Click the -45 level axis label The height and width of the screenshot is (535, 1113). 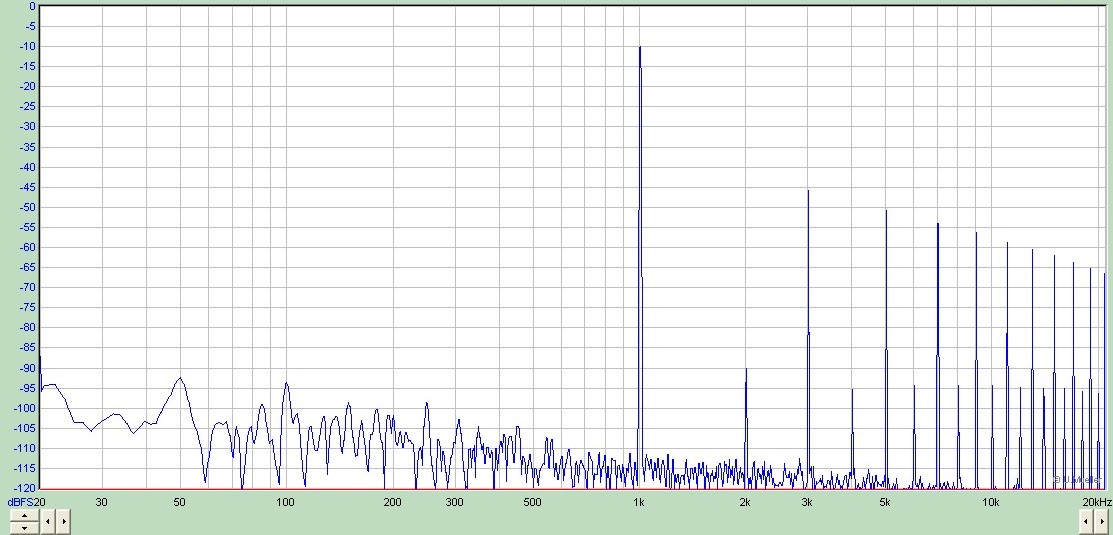click(x=27, y=187)
